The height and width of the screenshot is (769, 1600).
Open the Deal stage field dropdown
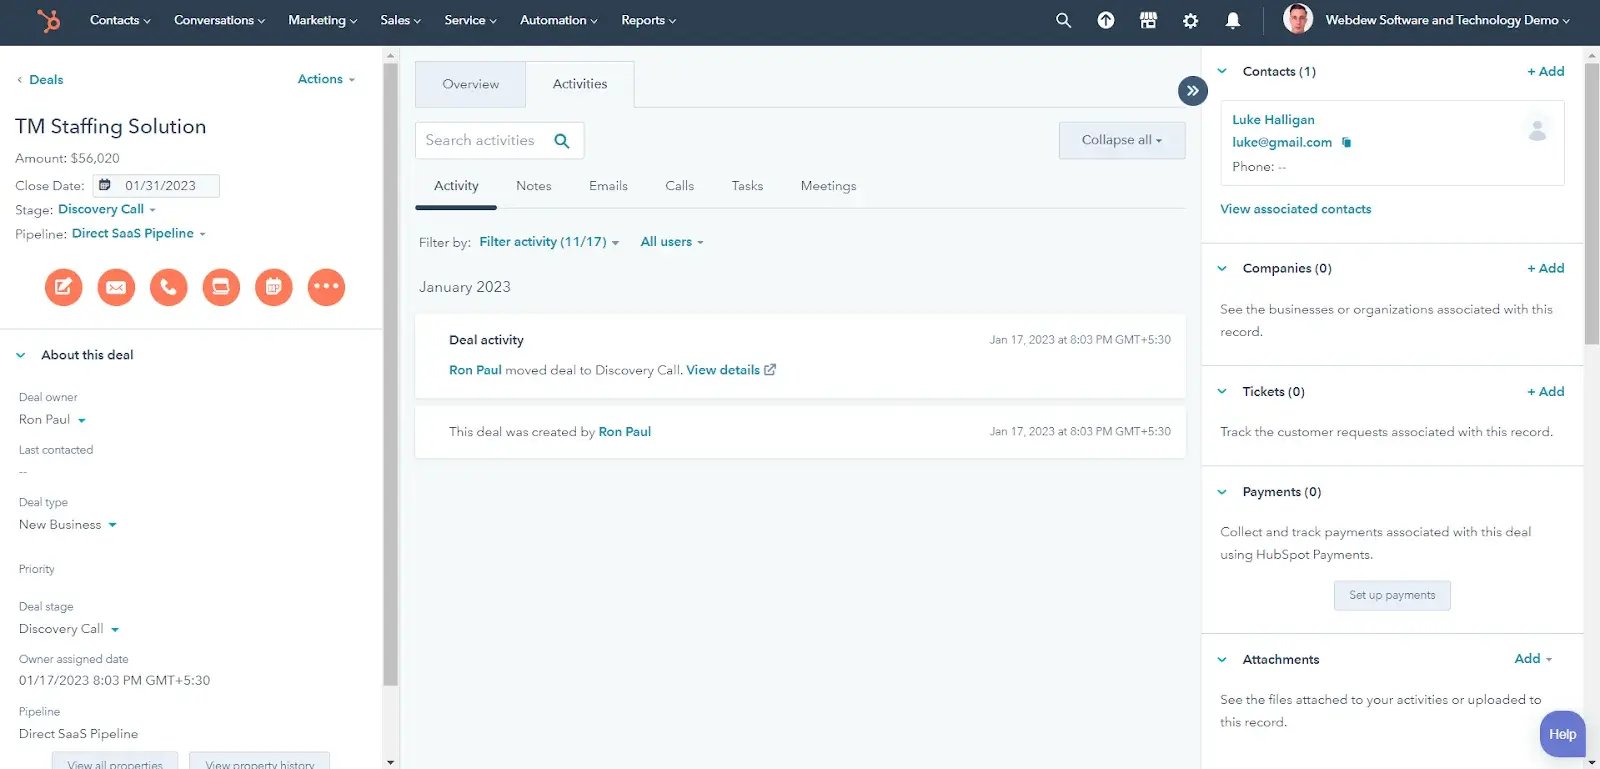[x=69, y=629]
